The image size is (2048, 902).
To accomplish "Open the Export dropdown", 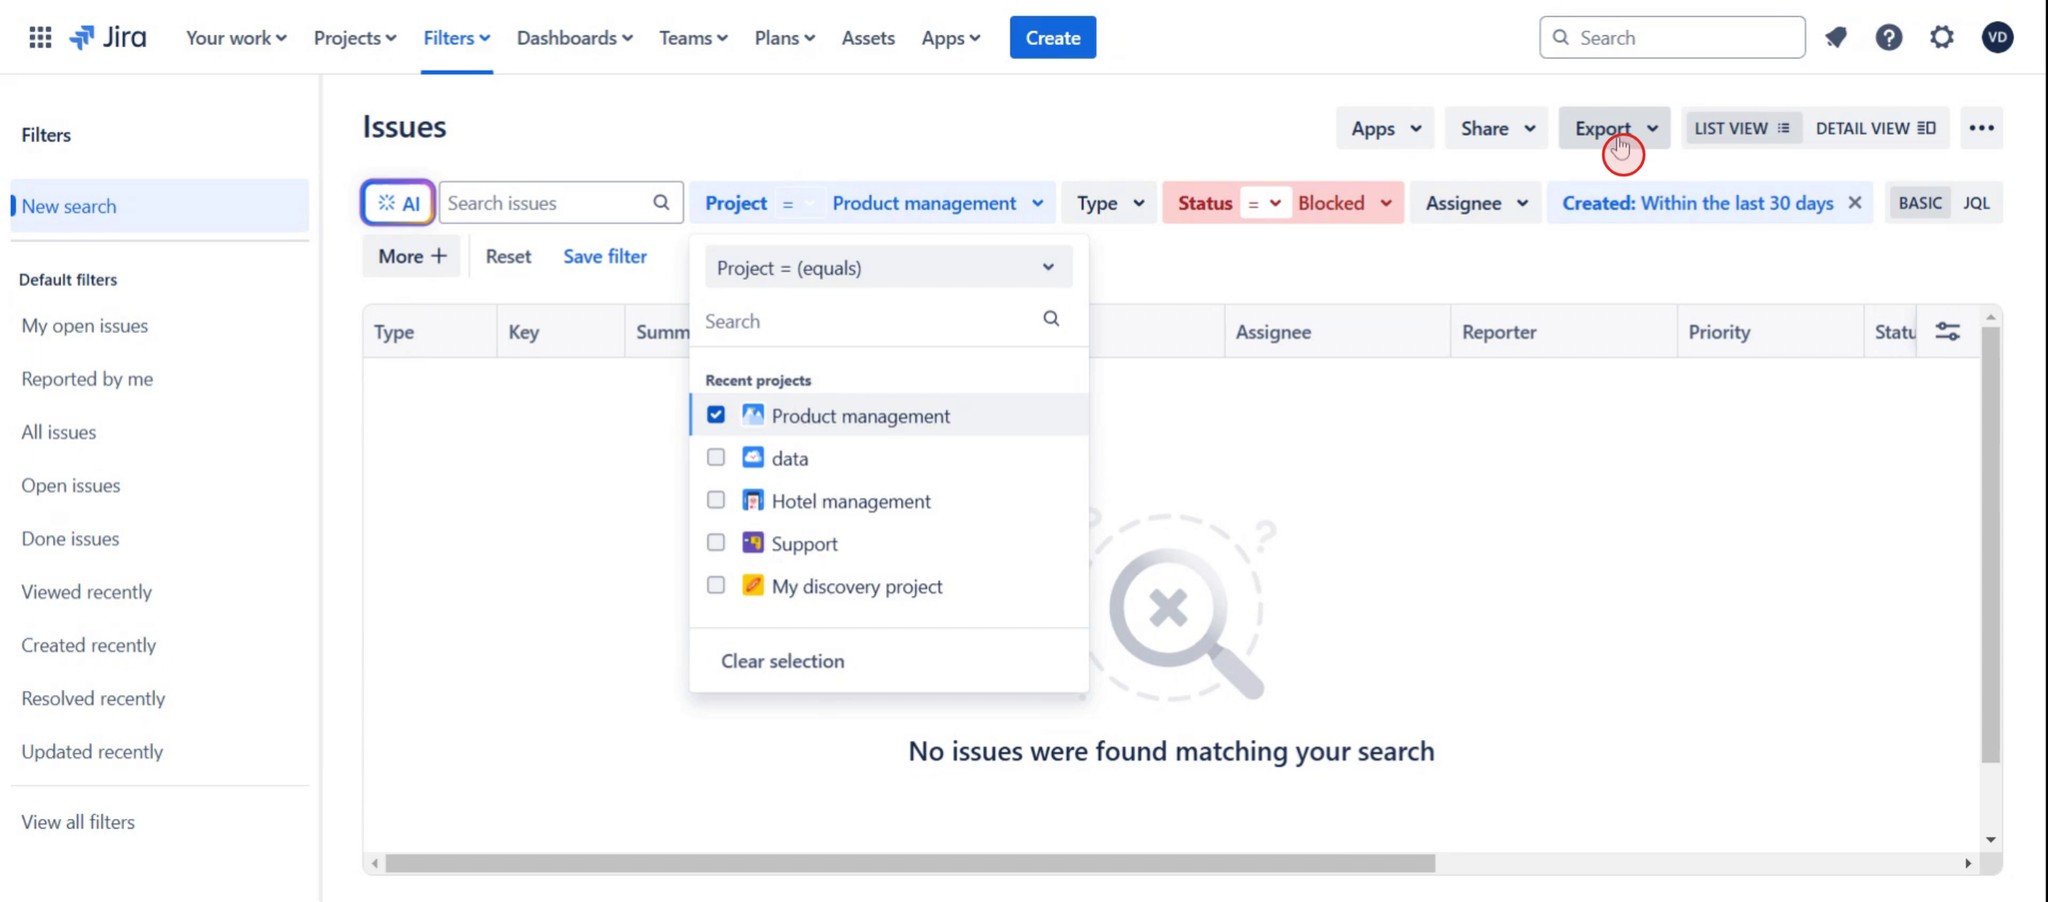I will [x=1613, y=128].
